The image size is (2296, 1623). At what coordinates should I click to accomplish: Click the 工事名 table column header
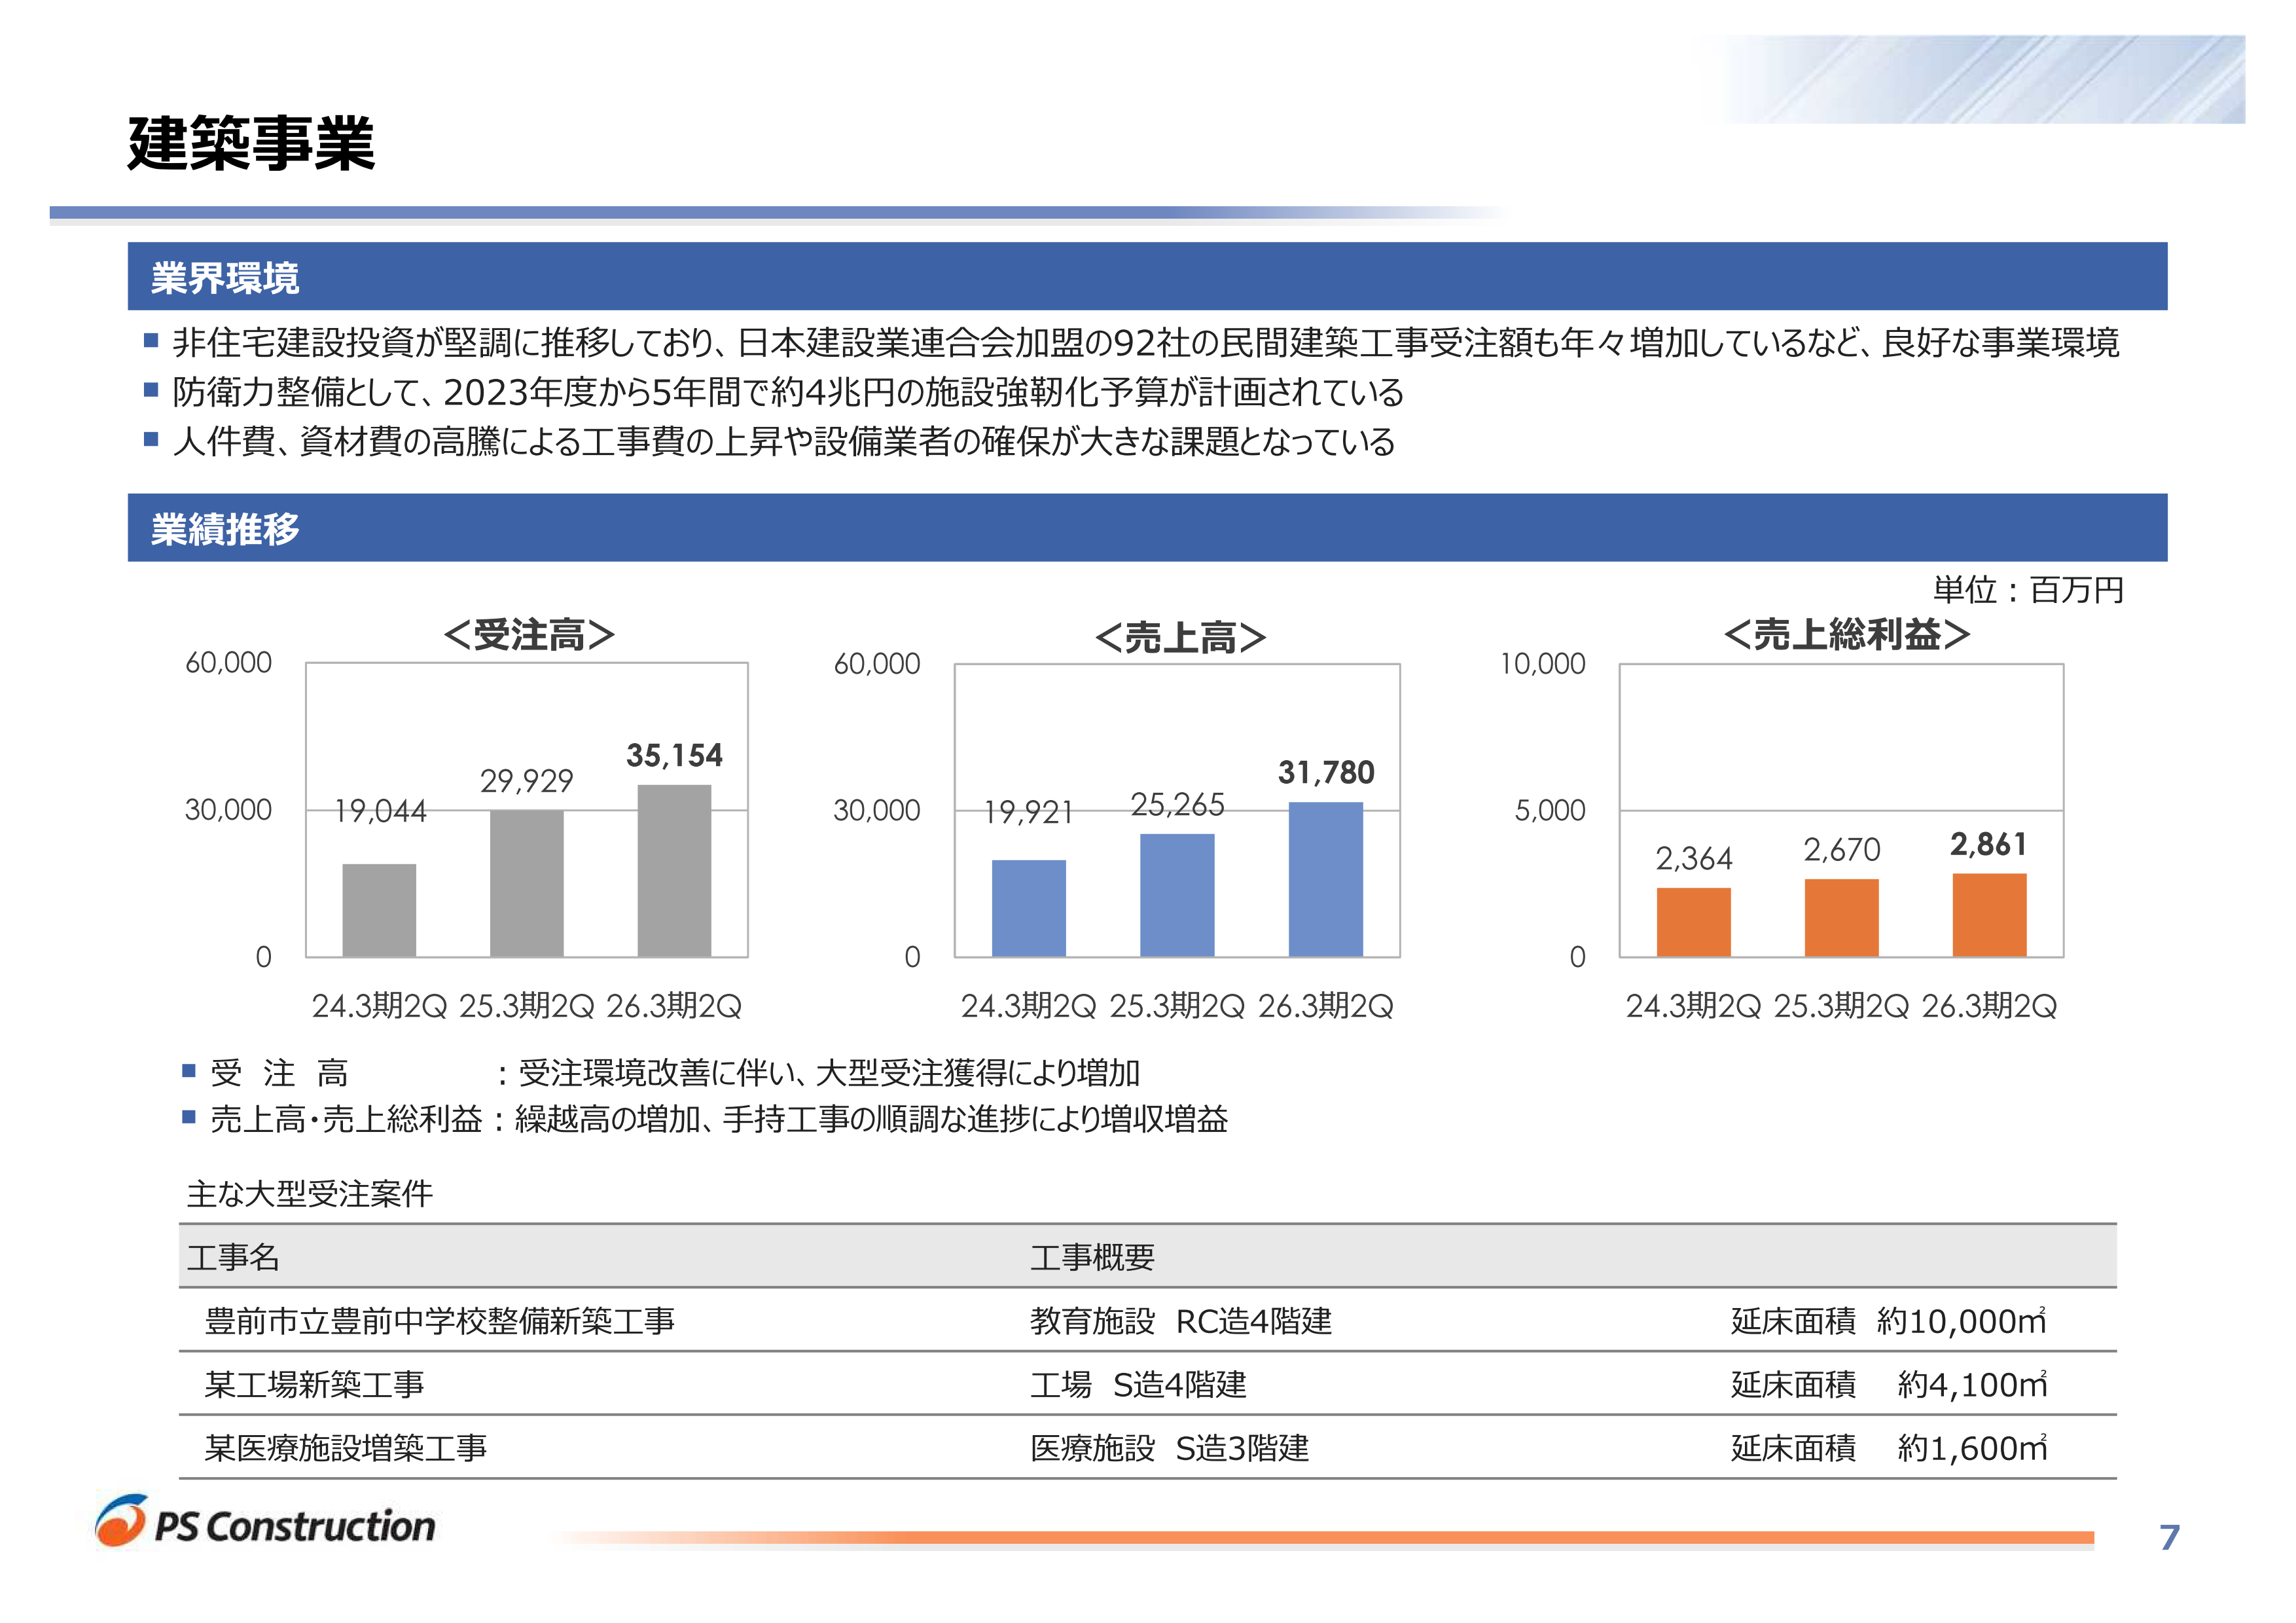pos(233,1257)
